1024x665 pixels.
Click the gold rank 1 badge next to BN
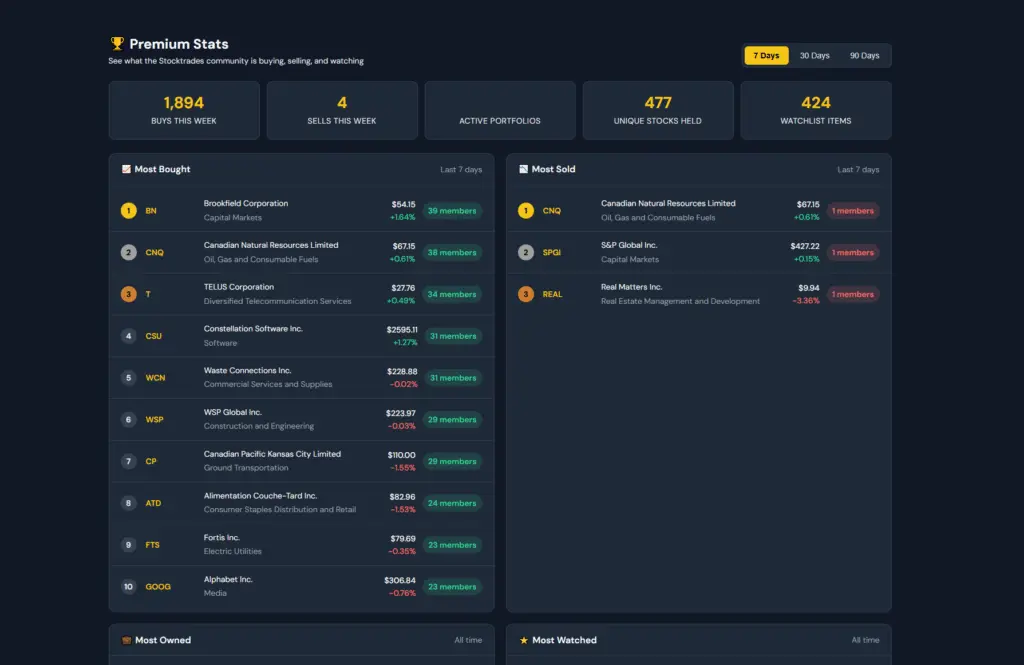click(x=128, y=210)
